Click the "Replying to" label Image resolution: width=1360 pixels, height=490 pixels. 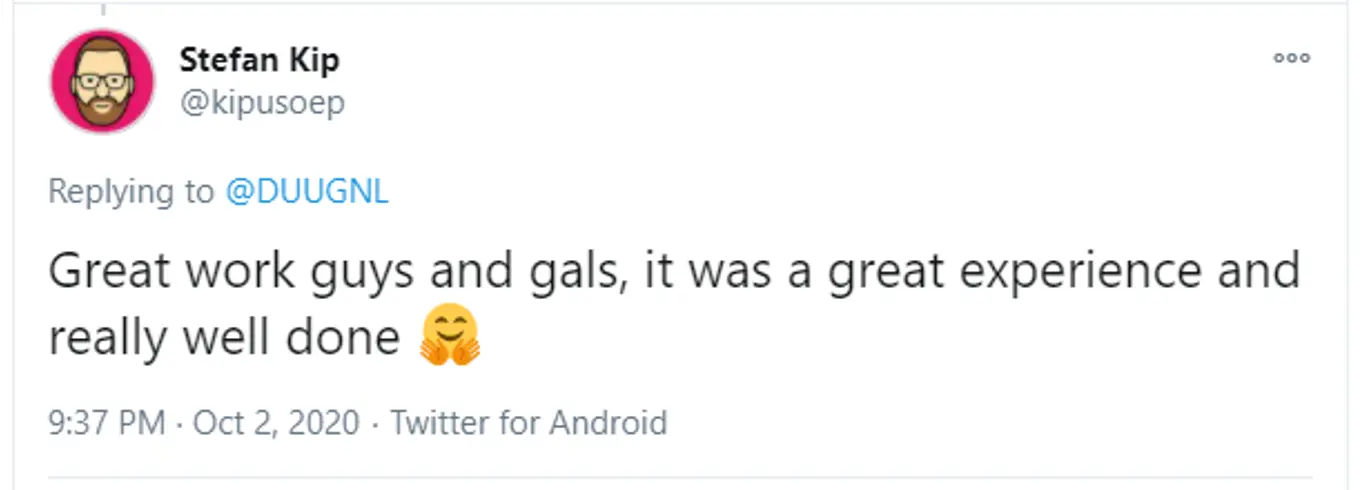point(130,191)
